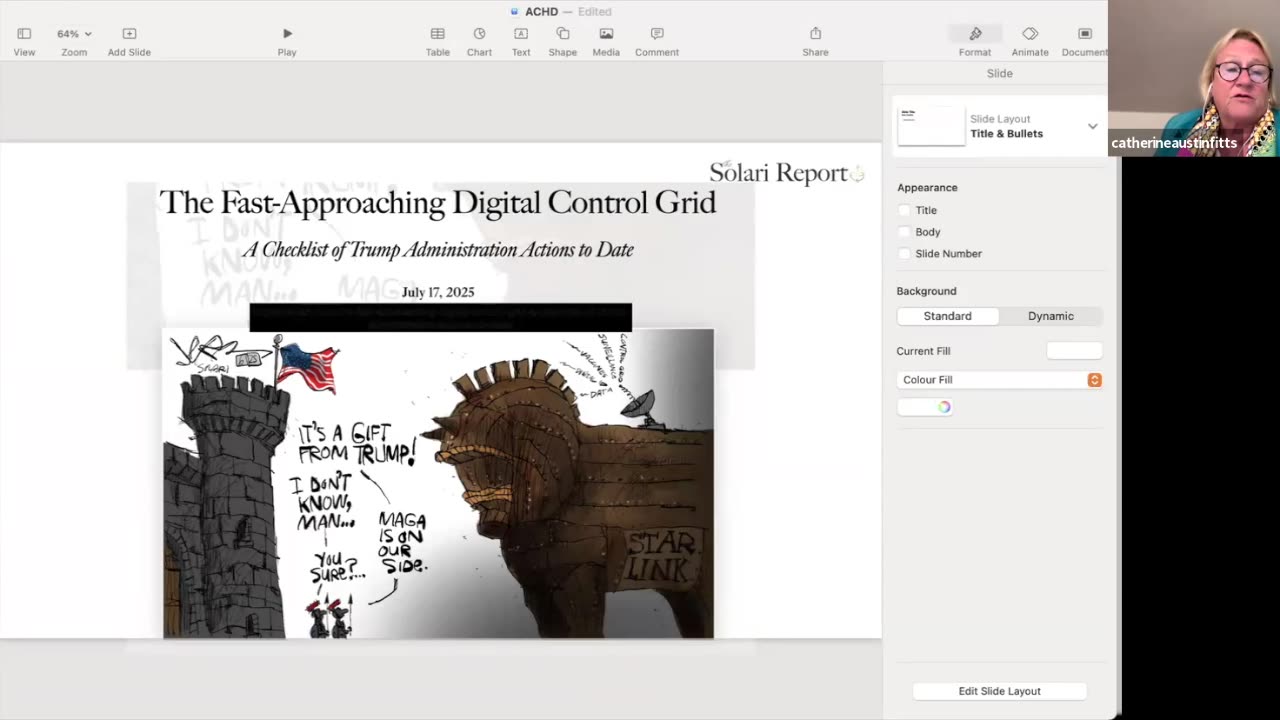
Task: Open the Colour Fill dropdown
Action: [1094, 380]
